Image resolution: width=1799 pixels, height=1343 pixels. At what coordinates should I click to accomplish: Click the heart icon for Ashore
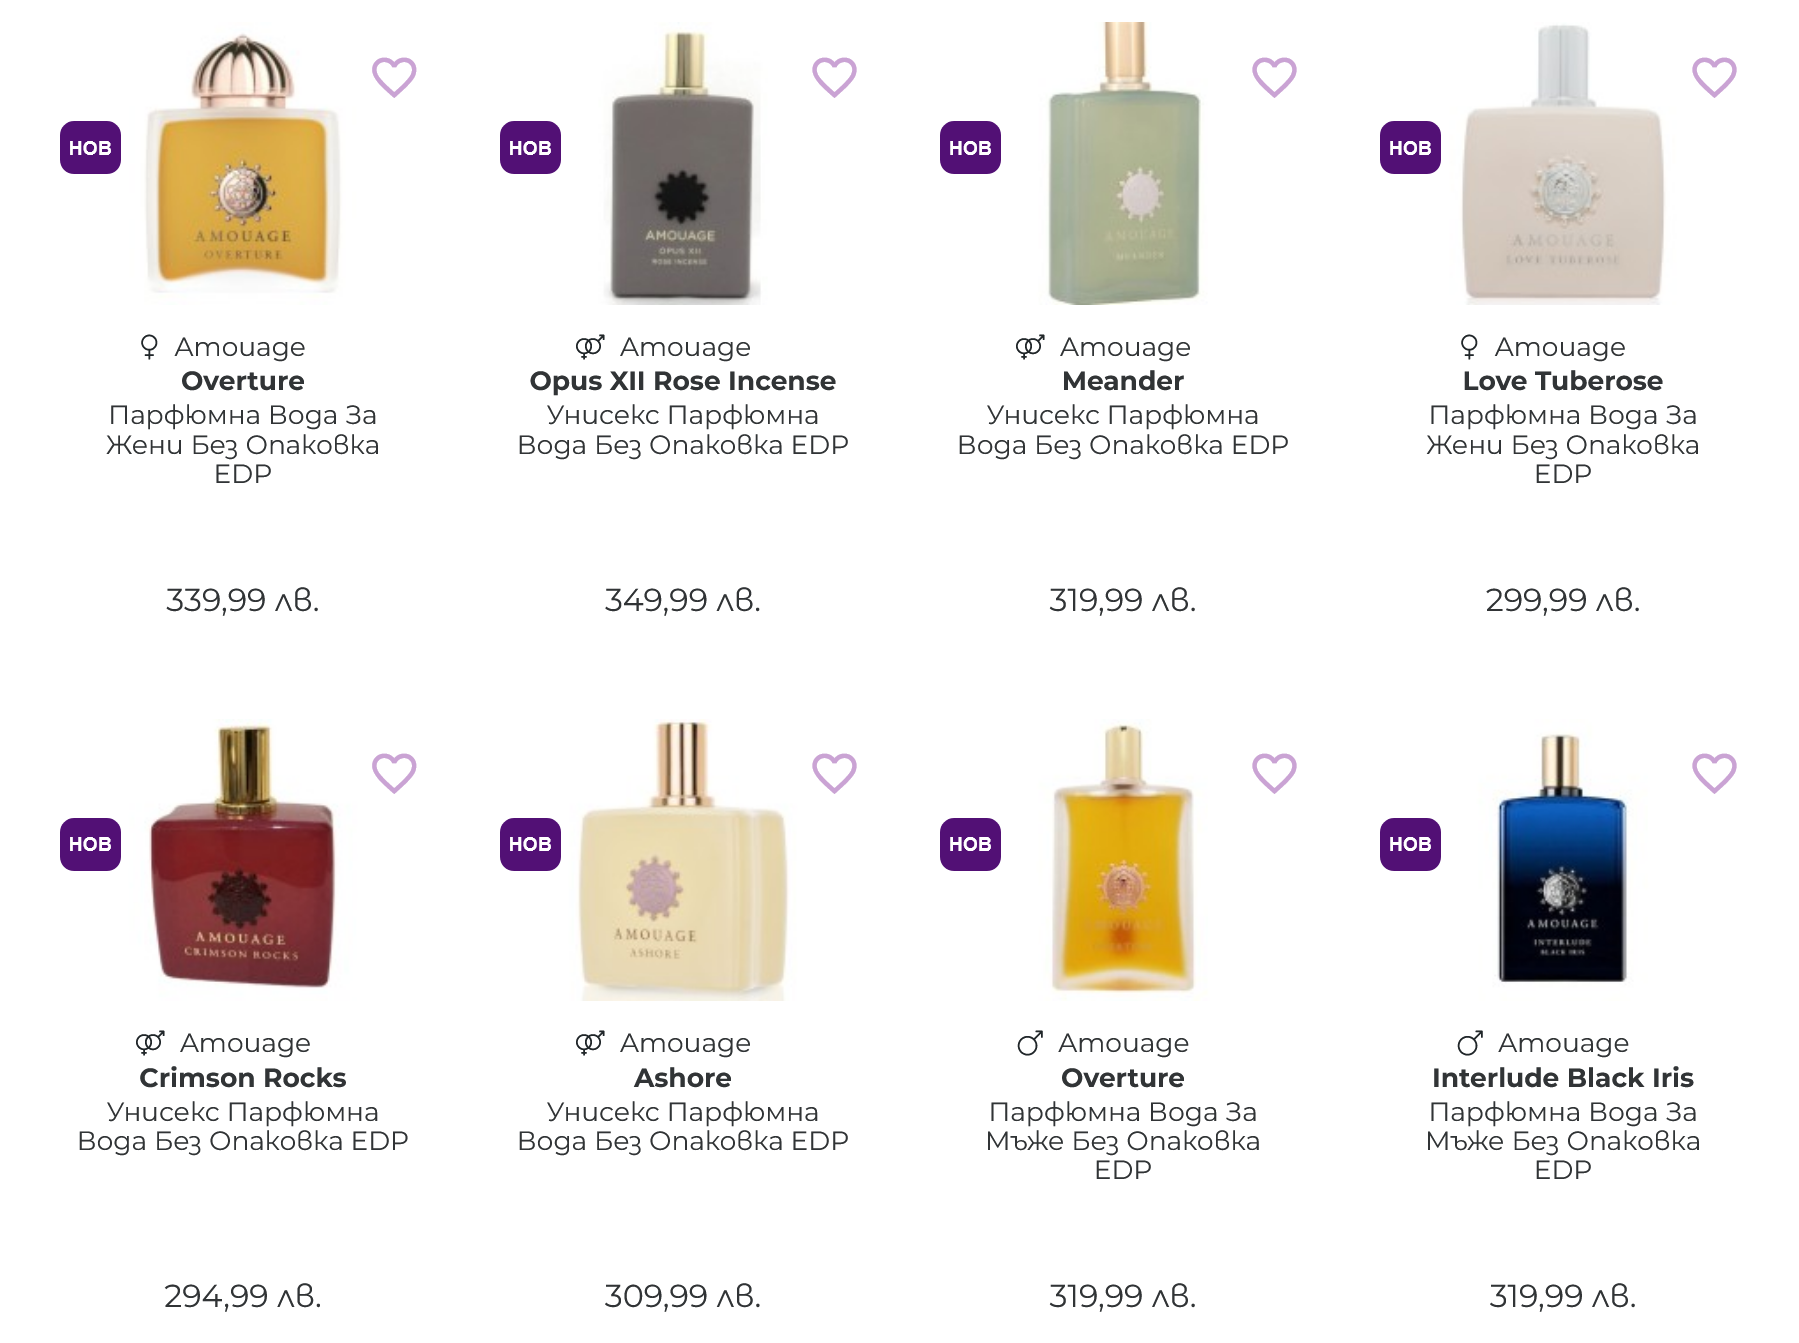(834, 773)
